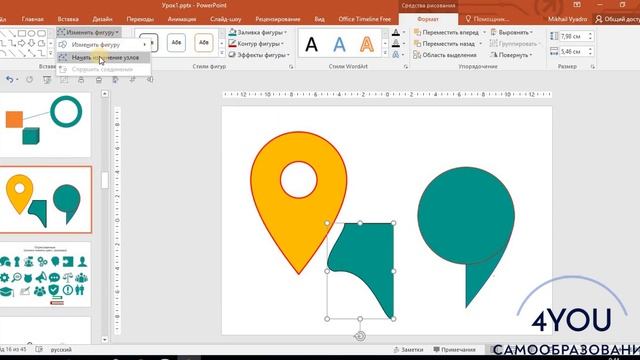The image size is (640, 360).
Task: Open Ribbon Display Options in title bar
Action: [x=577, y=5]
